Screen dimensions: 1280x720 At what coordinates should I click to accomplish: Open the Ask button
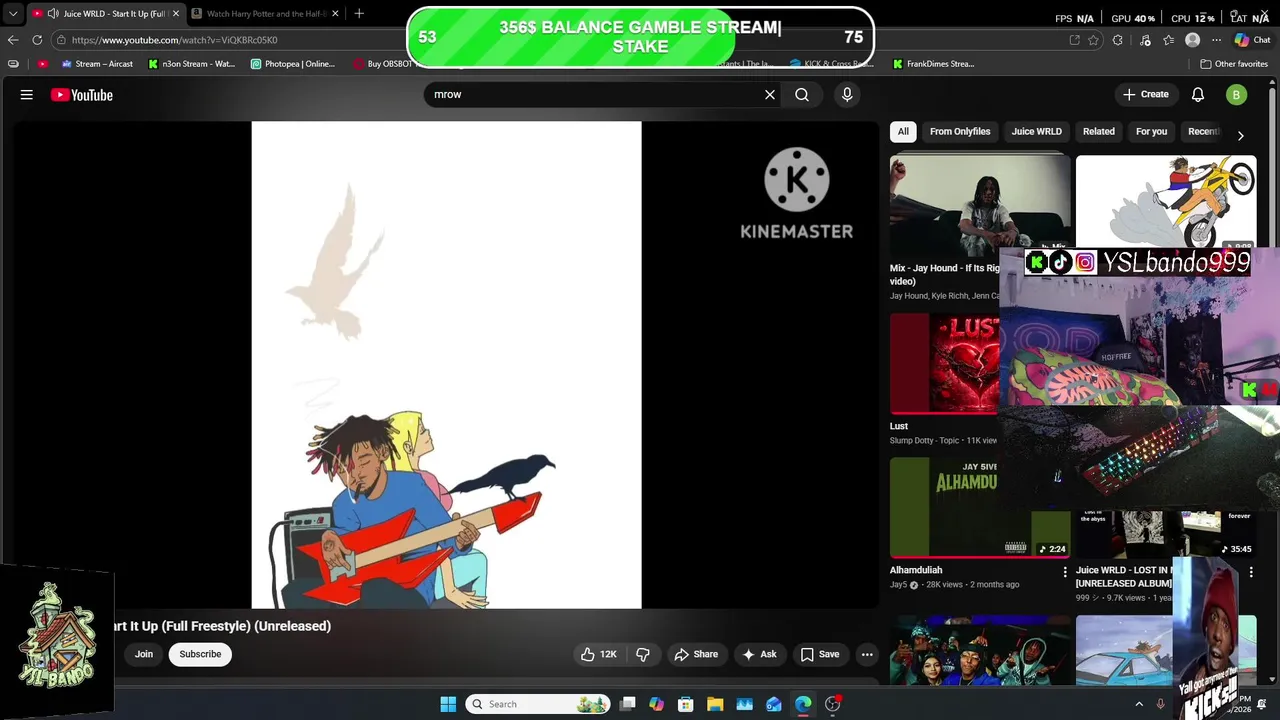click(x=759, y=654)
